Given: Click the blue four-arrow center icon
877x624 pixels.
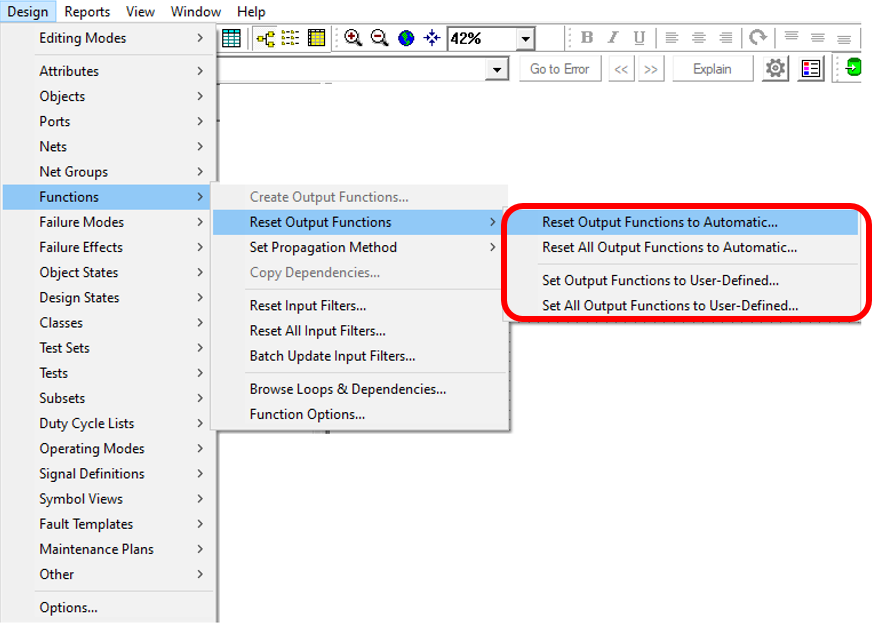Looking at the screenshot, I should (432, 38).
